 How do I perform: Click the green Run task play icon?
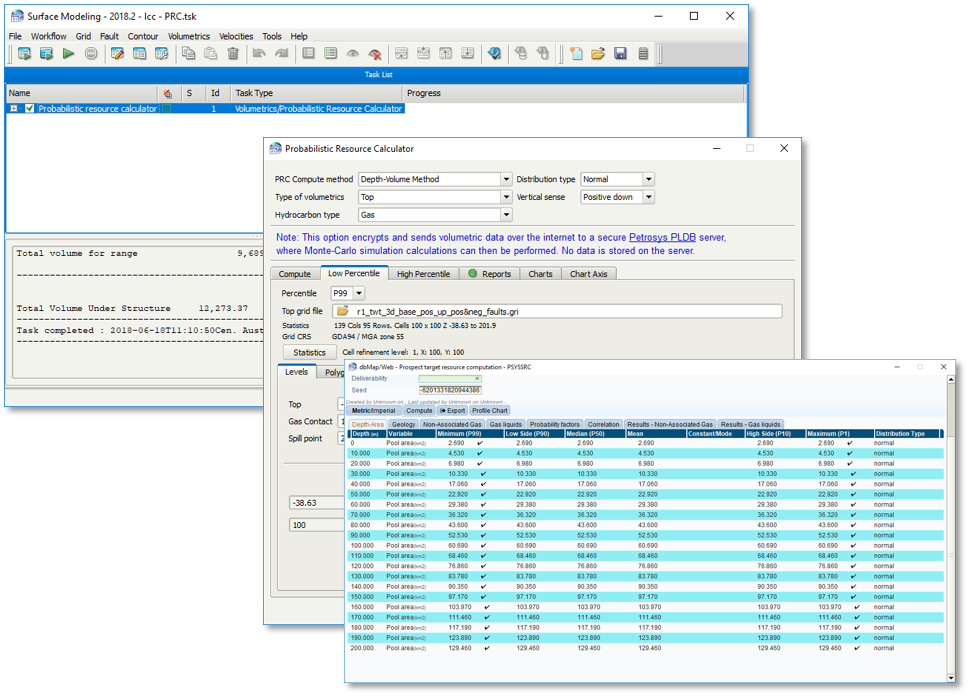click(68, 54)
